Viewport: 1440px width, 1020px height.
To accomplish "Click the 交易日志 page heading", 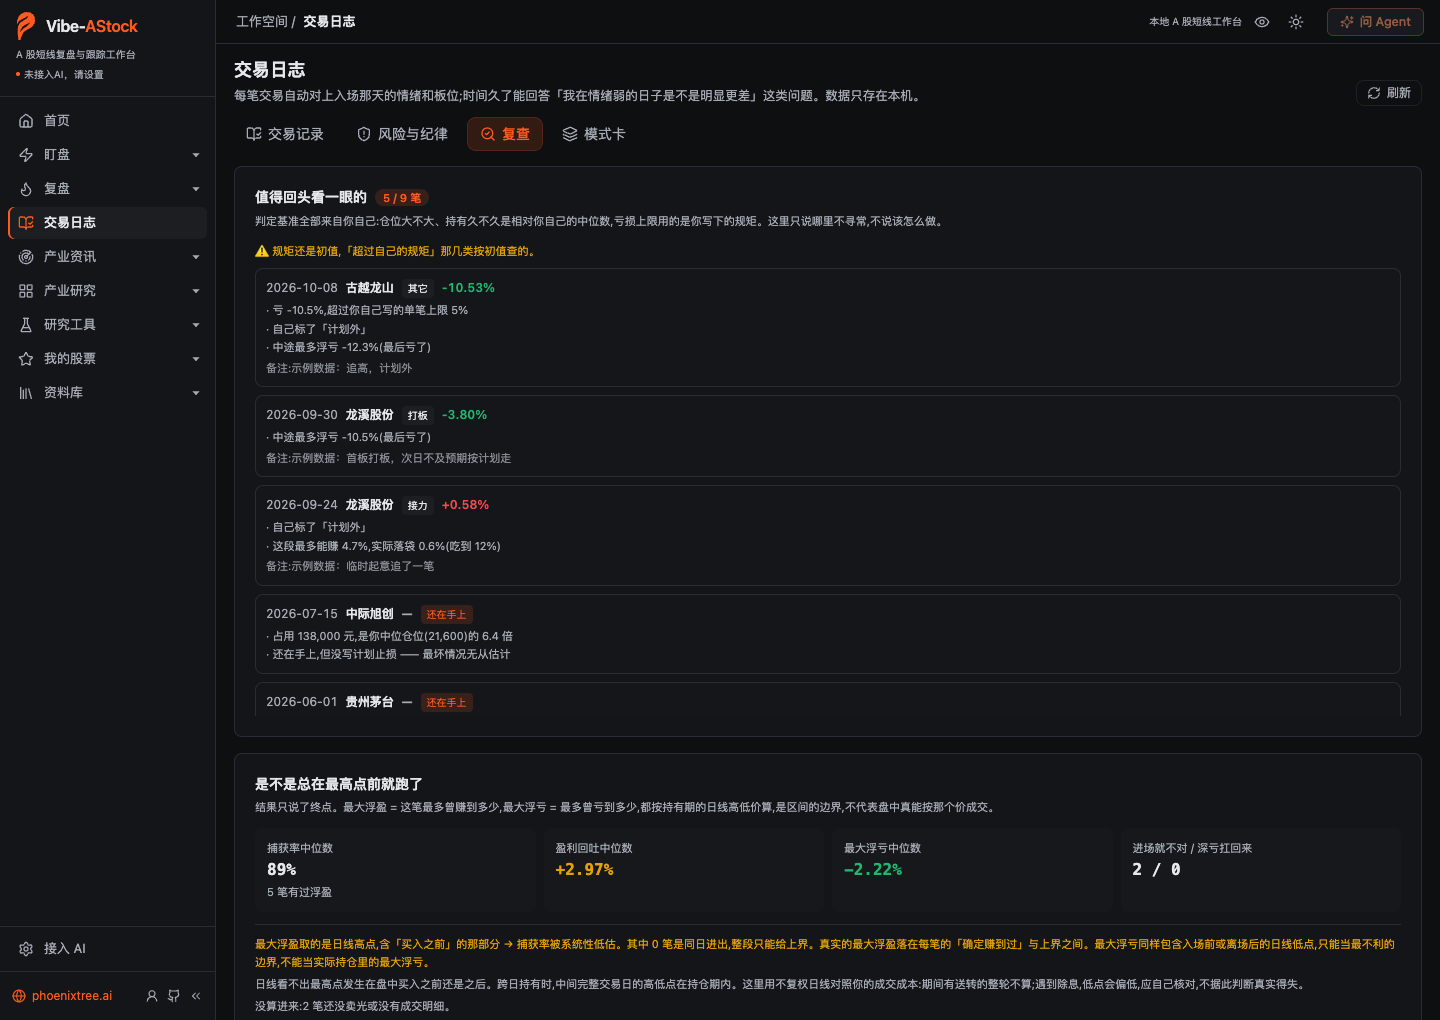I will pos(270,70).
